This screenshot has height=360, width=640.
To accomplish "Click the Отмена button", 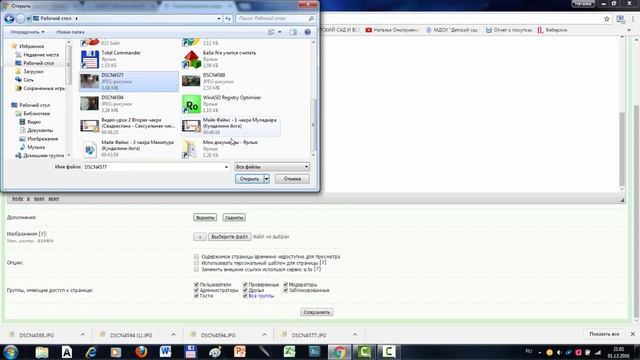I will 292,179.
